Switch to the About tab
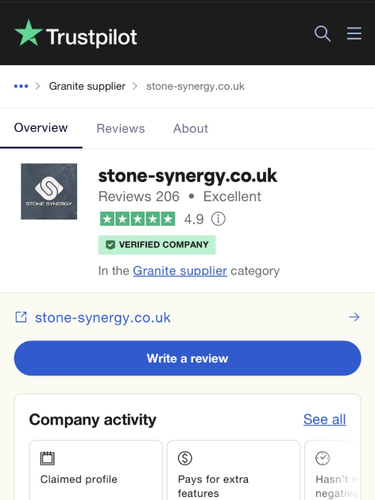This screenshot has height=500, width=375. coord(190,128)
